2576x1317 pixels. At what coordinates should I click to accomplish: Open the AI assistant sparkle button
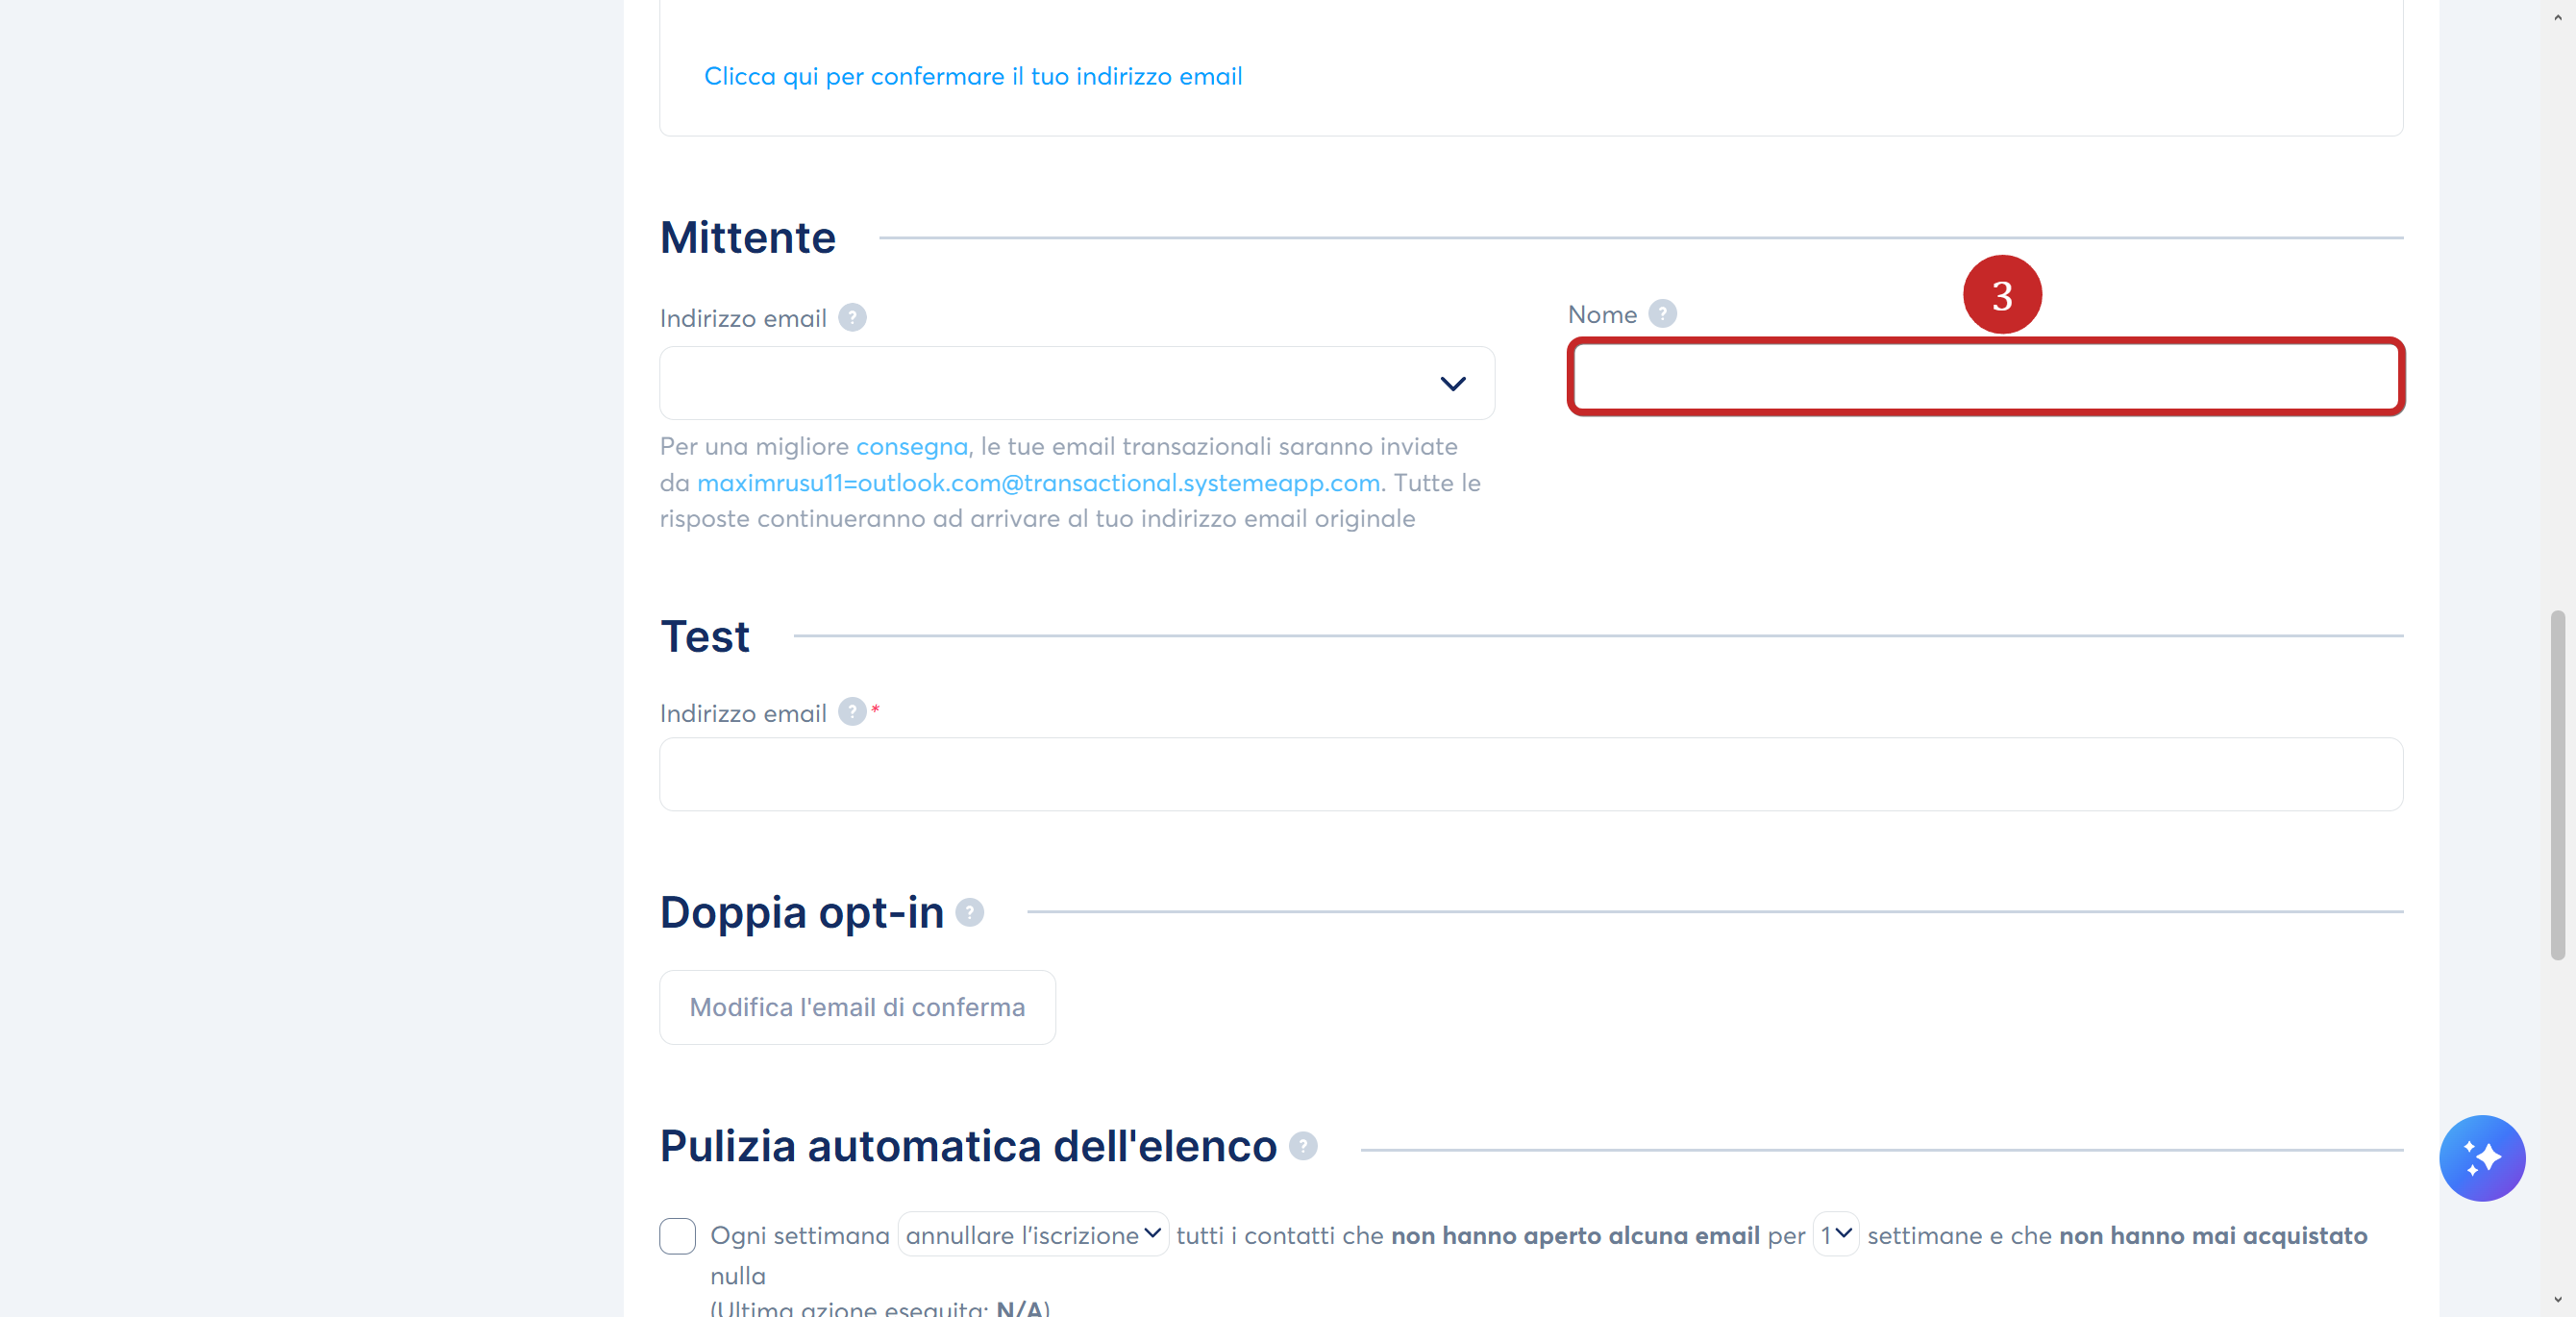(2482, 1158)
